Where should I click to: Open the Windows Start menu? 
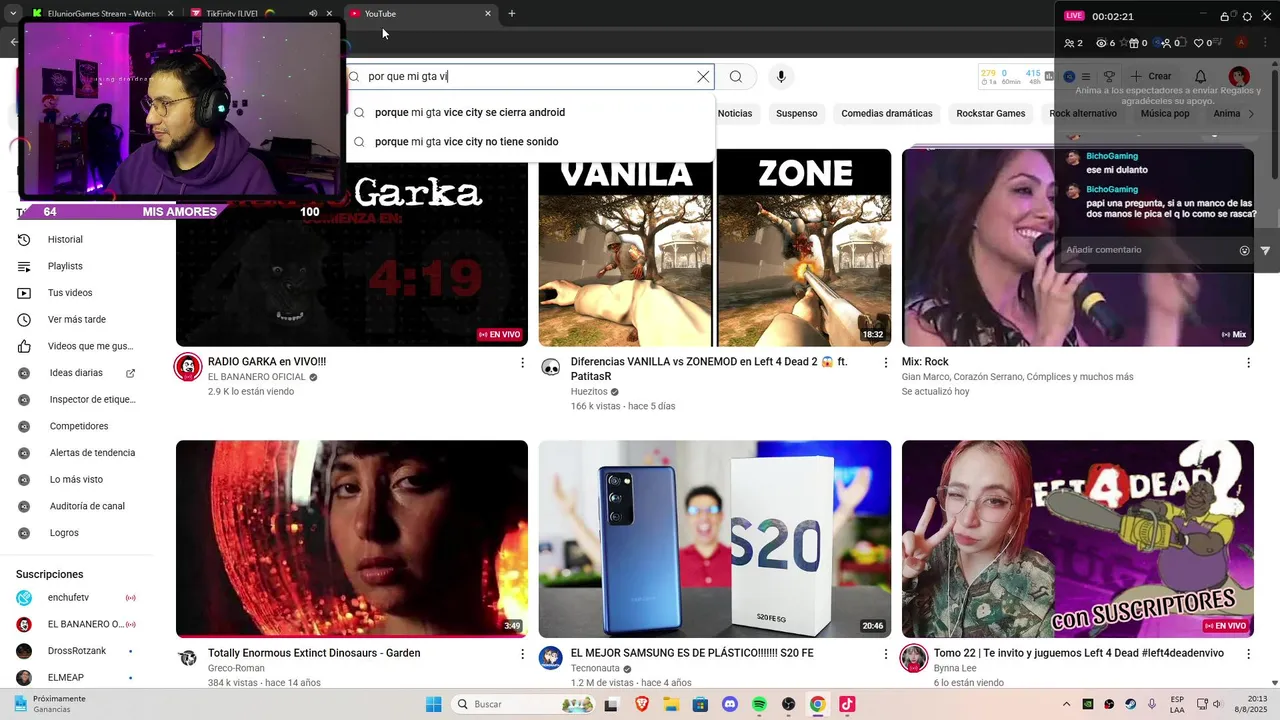(434, 704)
